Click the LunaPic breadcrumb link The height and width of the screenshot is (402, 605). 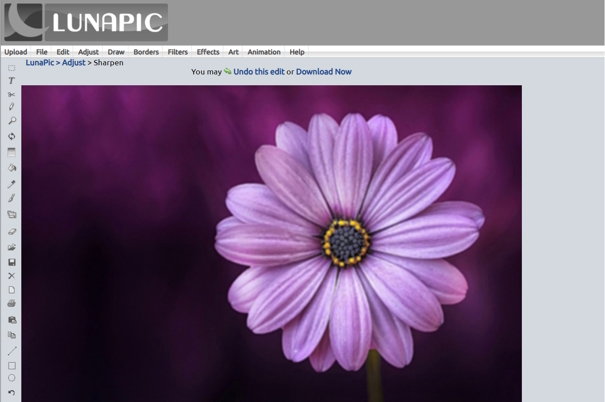(x=40, y=62)
